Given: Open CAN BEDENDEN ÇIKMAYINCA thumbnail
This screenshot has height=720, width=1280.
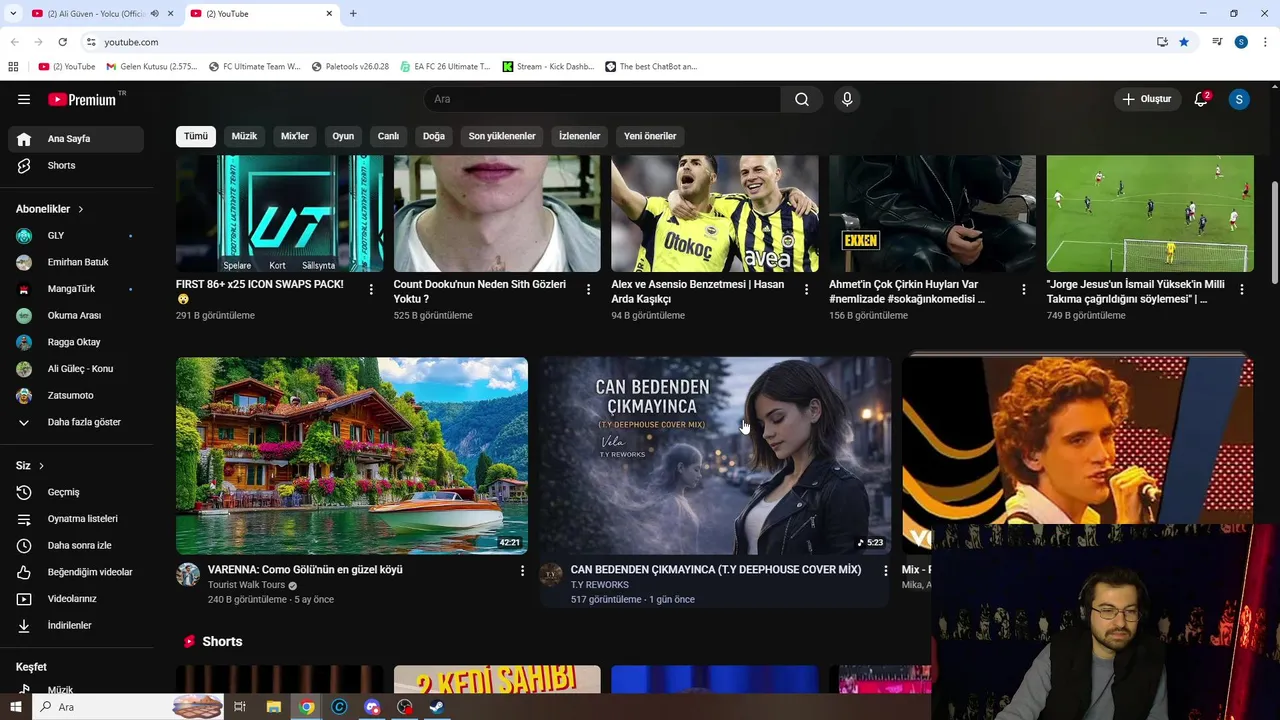Looking at the screenshot, I should pos(715,455).
